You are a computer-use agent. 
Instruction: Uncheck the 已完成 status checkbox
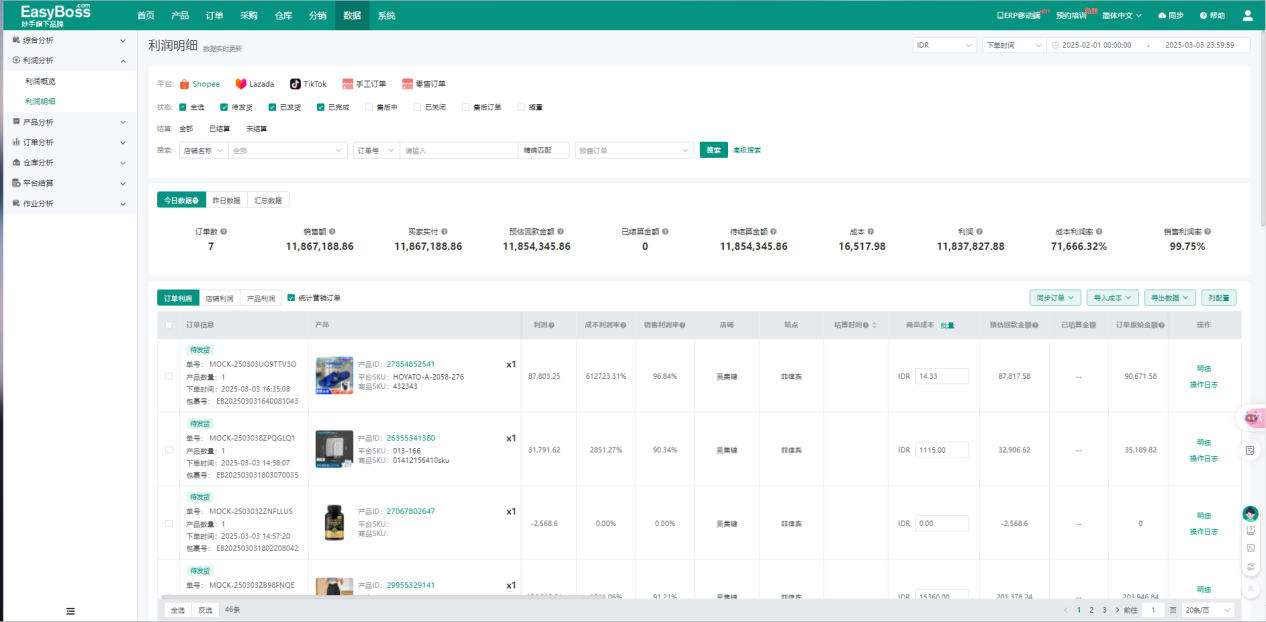(x=321, y=106)
